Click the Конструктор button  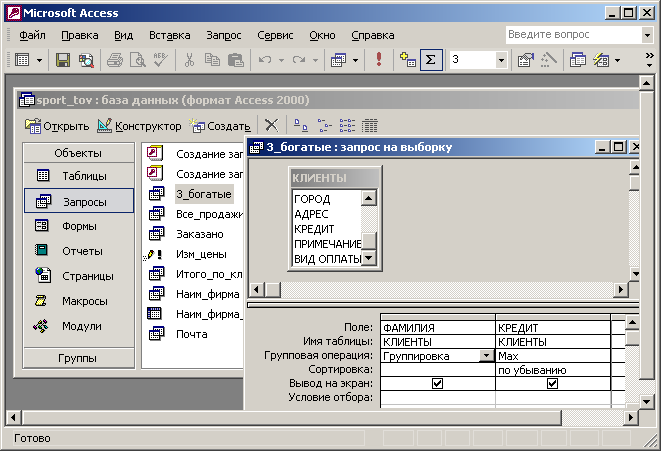click(x=139, y=126)
